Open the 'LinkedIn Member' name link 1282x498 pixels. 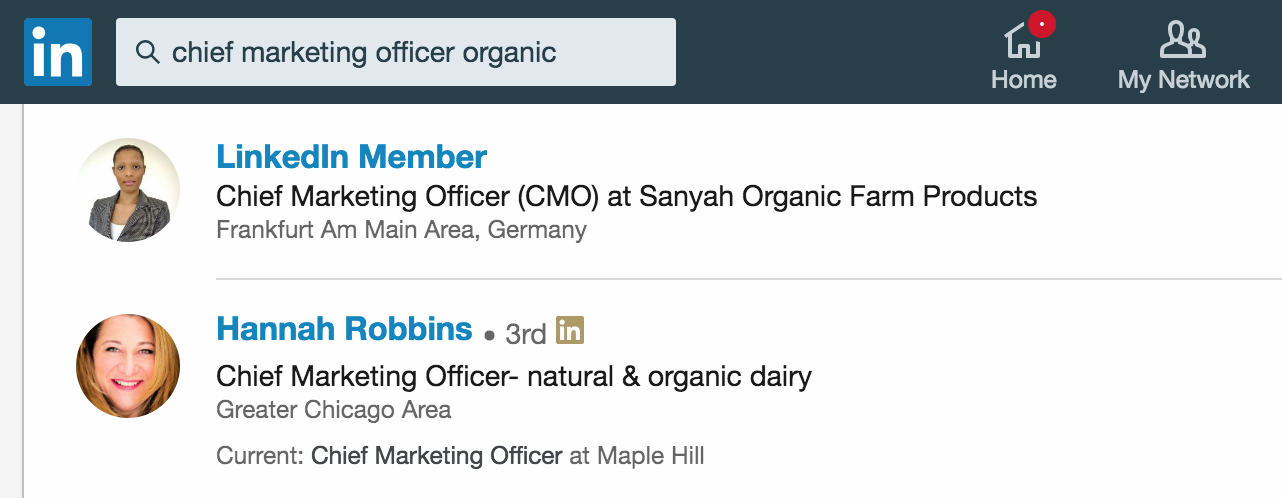[351, 157]
